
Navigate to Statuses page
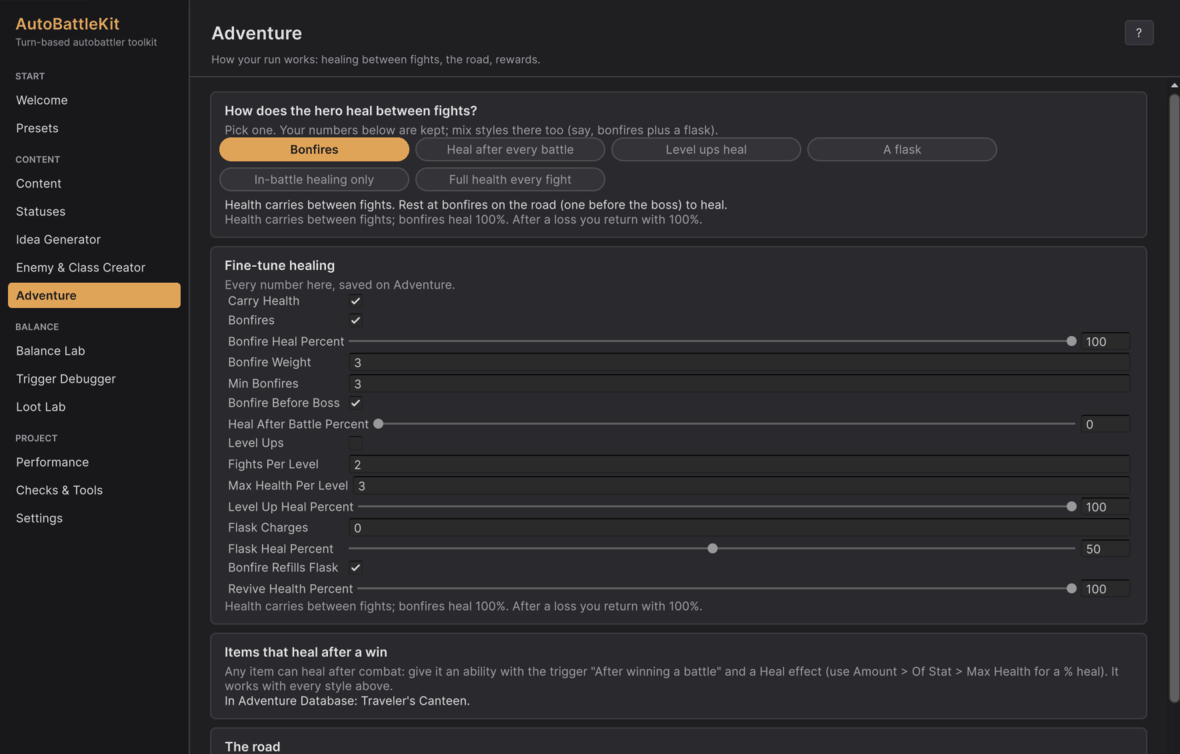click(94, 211)
